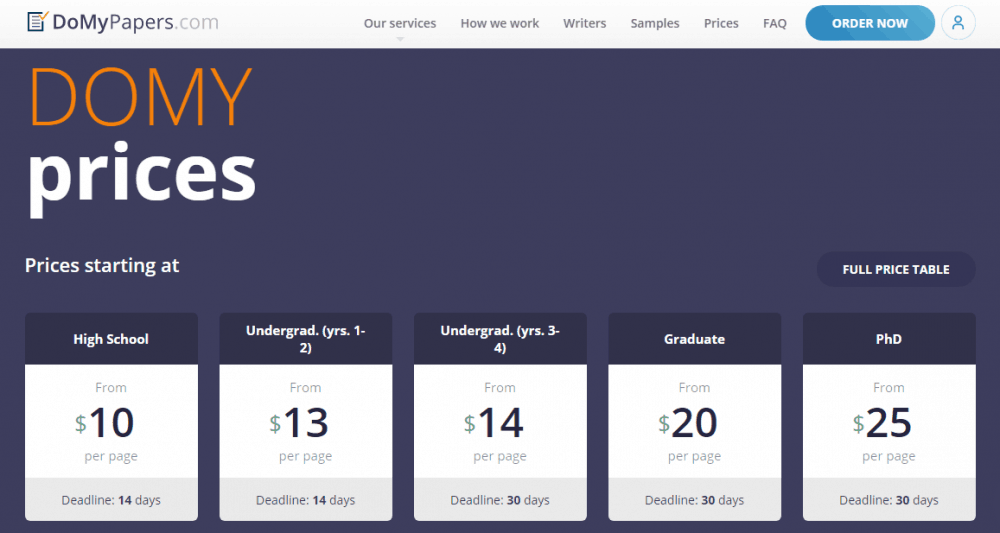Screen dimensions: 1000x533
Task: Click the $10 per page price
Action: 105,423
